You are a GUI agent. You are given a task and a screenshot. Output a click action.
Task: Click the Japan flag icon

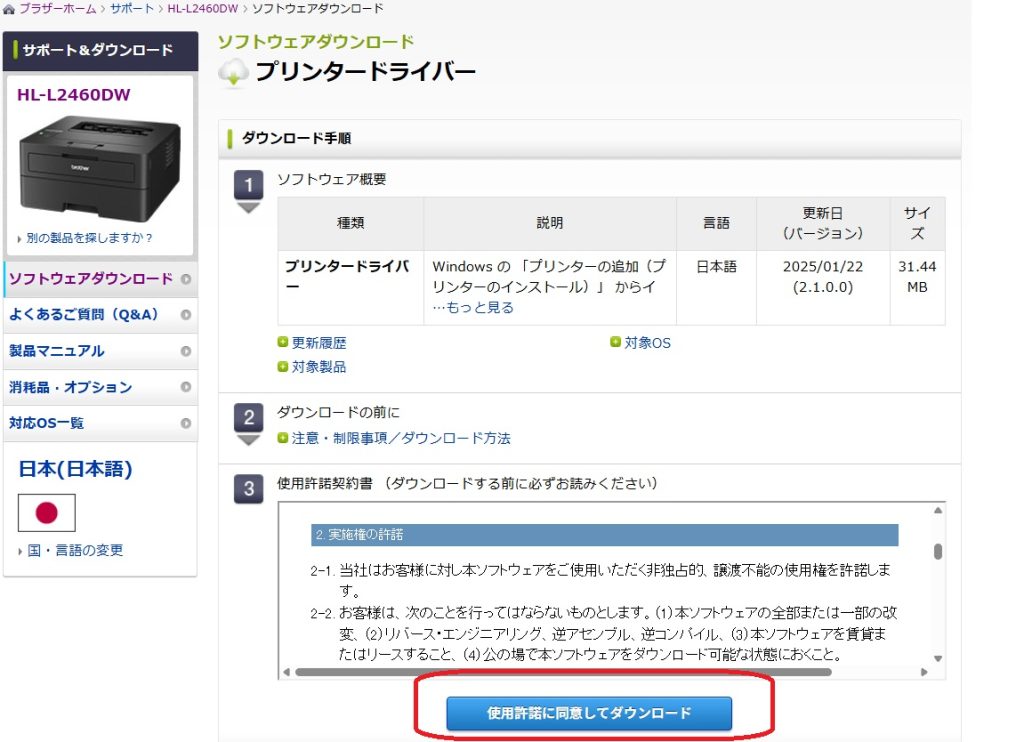[47, 513]
